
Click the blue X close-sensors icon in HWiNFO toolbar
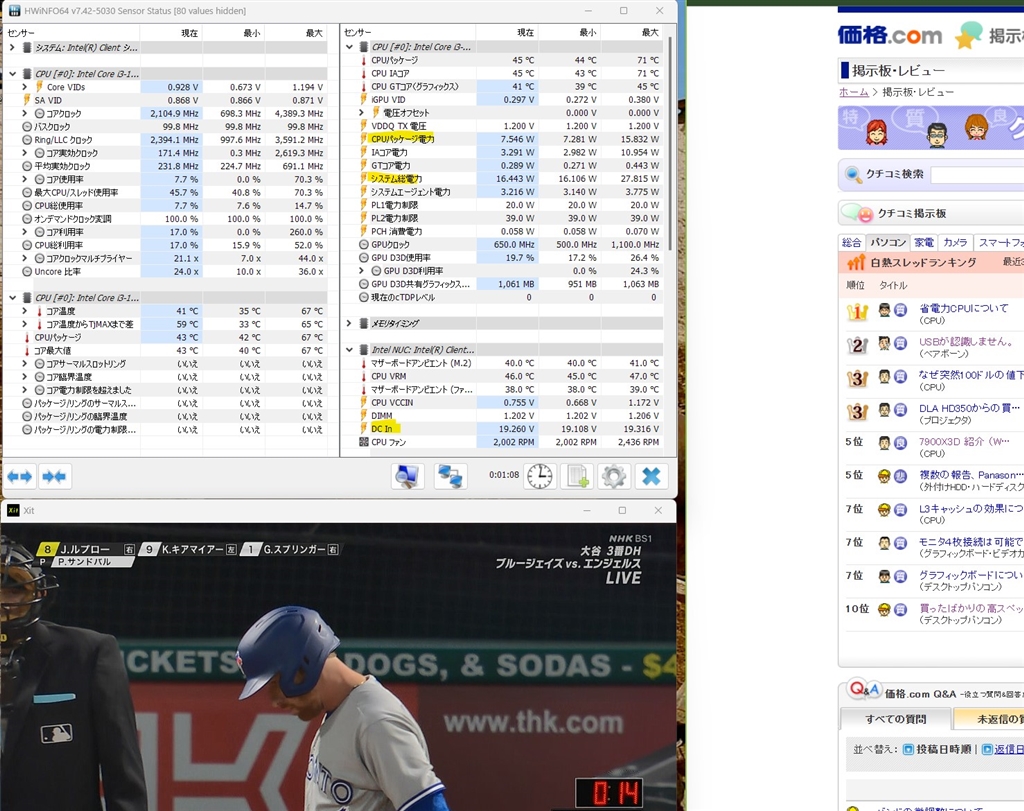click(651, 477)
